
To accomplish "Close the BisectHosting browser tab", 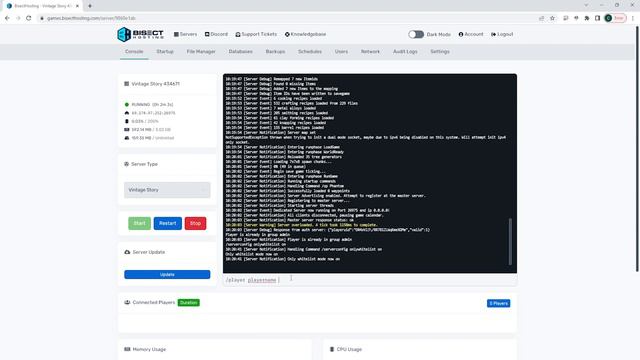I will point(77,6).
